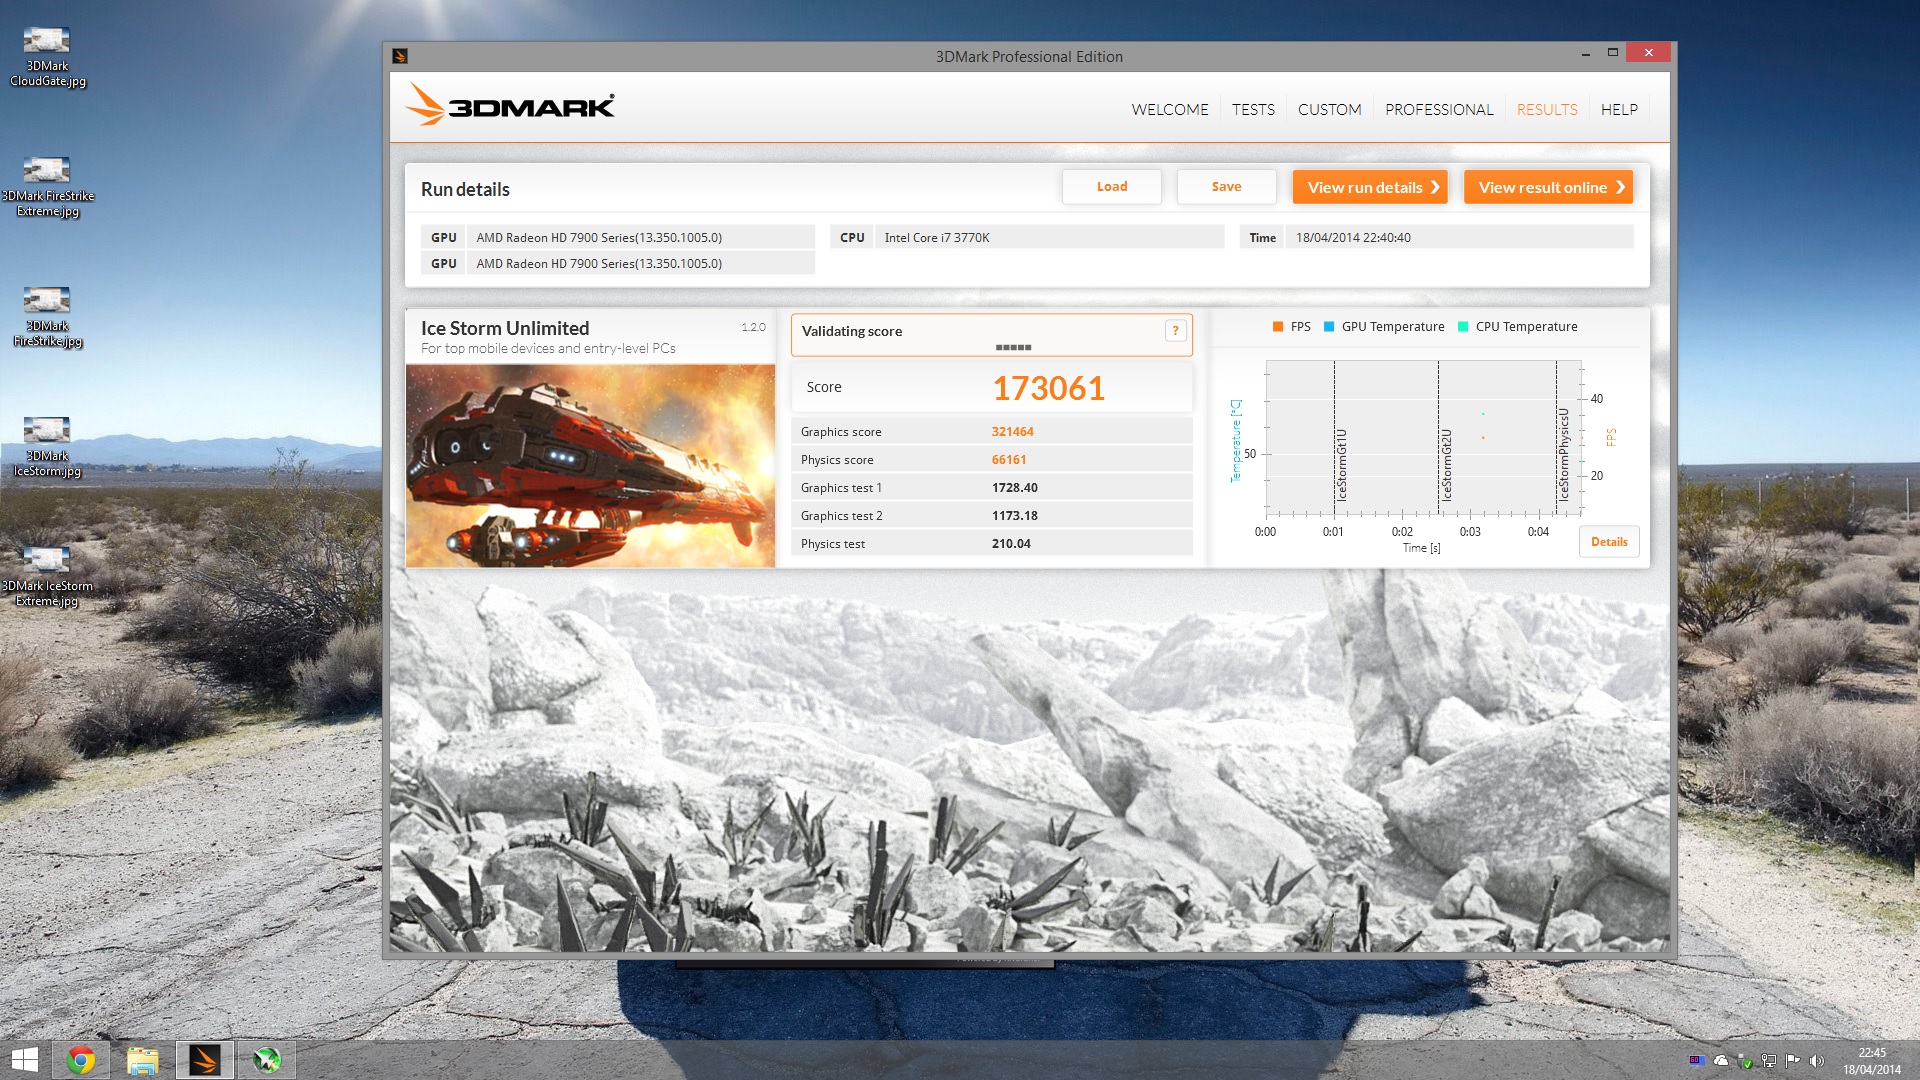The width and height of the screenshot is (1920, 1080).
Task: Open Action Center flag tray icon
Action: 1793,1061
